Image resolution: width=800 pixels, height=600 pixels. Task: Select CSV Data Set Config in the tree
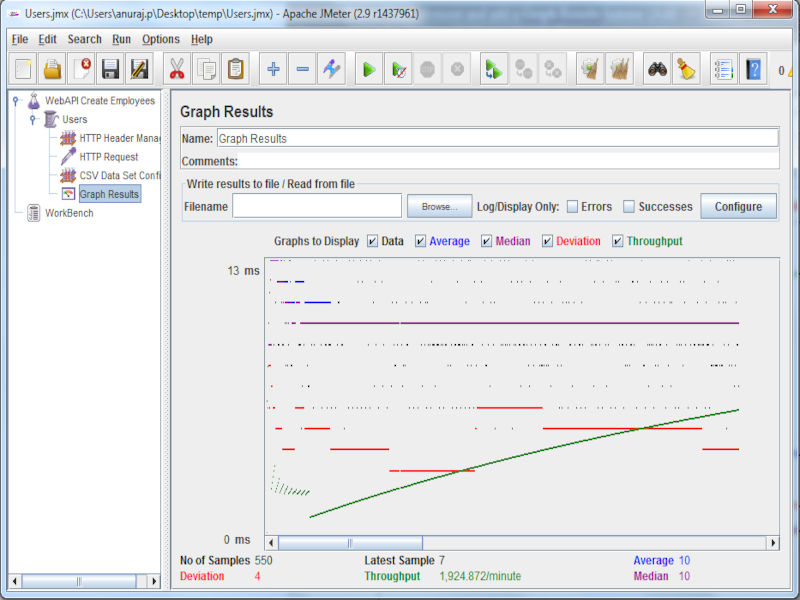(x=119, y=176)
